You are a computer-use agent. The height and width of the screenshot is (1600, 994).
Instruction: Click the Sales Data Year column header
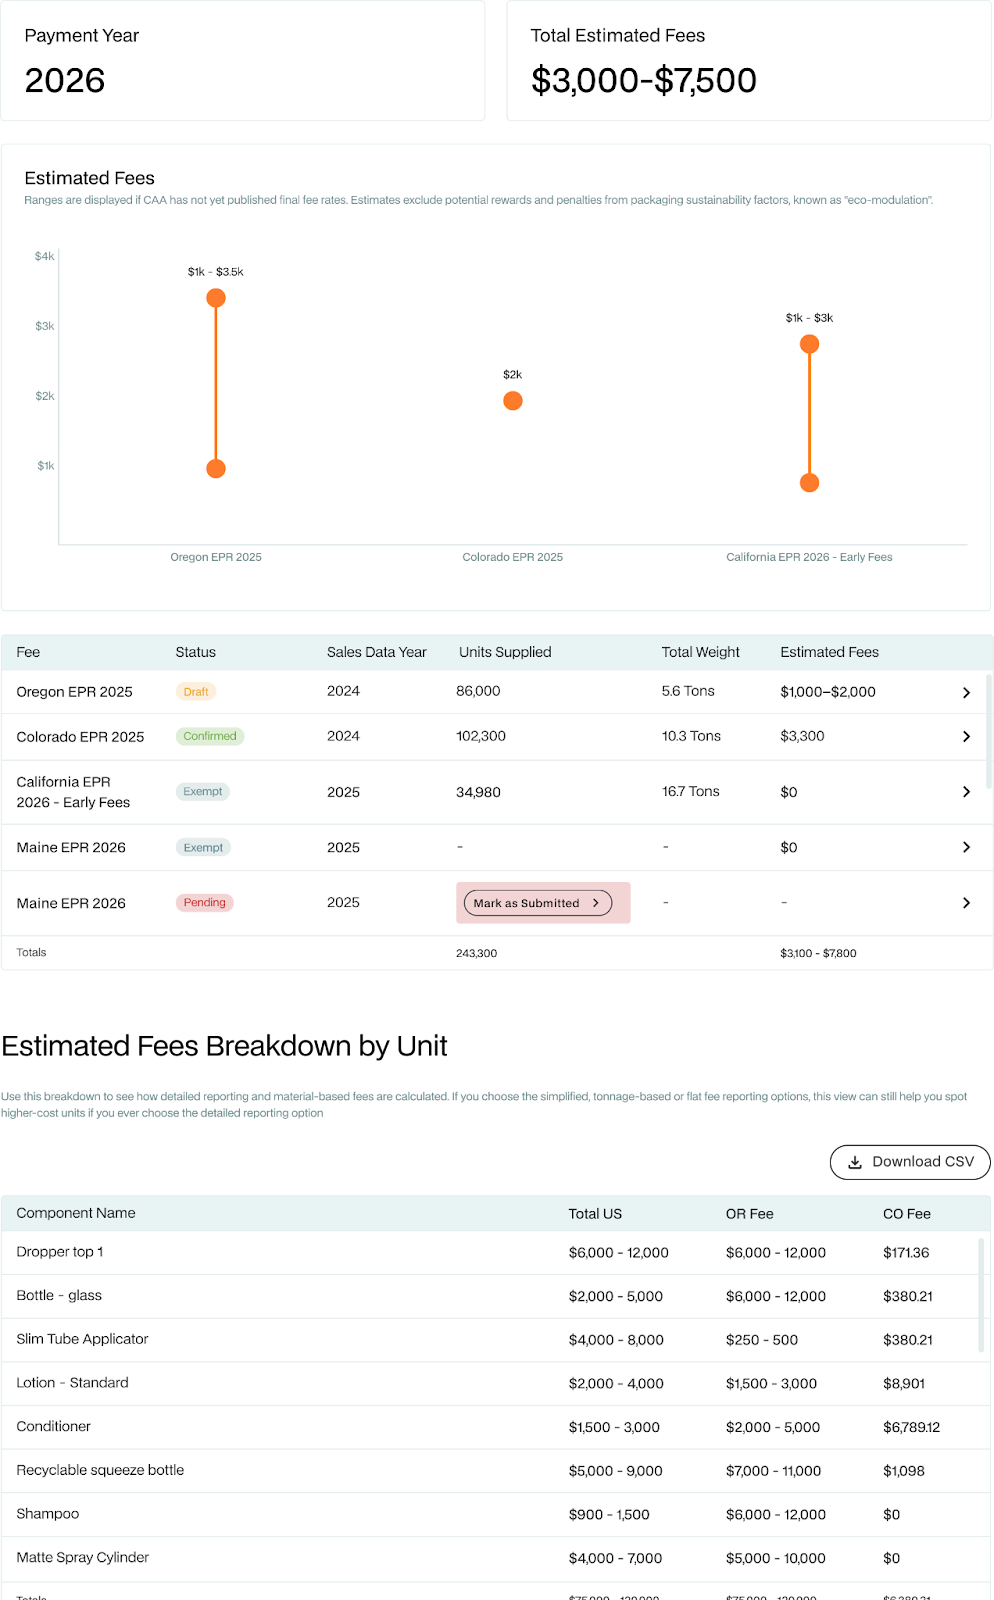point(377,652)
